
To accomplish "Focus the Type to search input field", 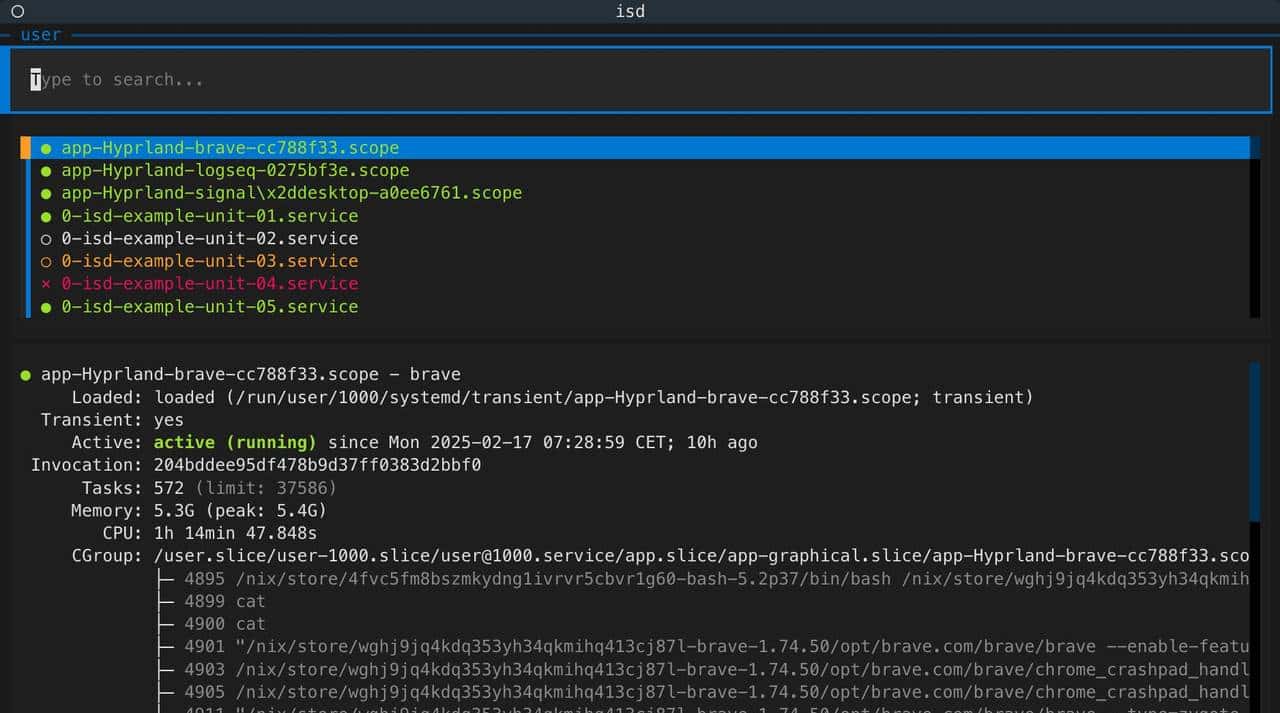I will [640, 80].
